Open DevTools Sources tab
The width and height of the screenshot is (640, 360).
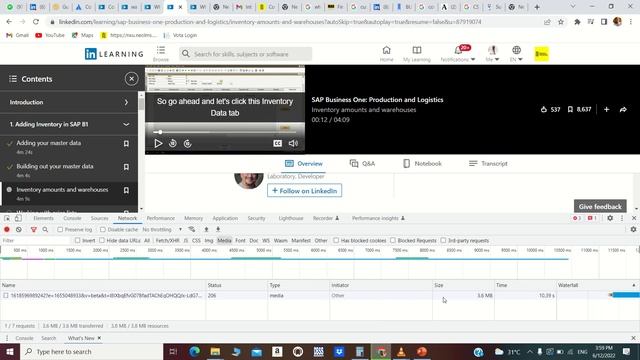tap(100, 218)
